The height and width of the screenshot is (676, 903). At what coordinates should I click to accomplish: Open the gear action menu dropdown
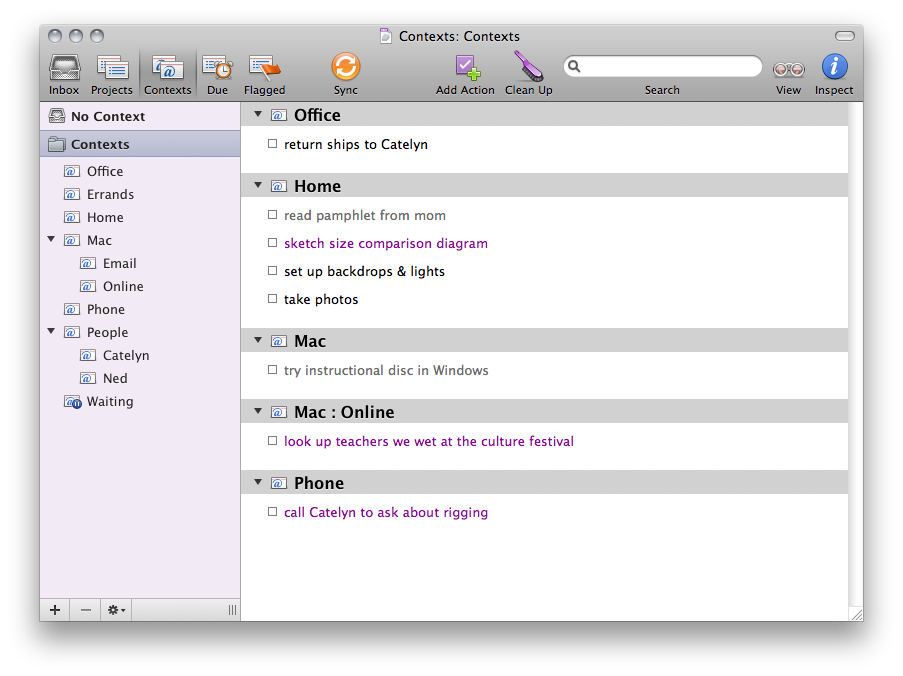coord(116,610)
